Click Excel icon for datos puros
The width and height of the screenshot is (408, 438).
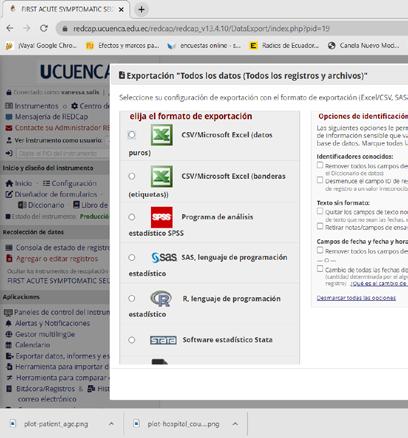(x=162, y=135)
